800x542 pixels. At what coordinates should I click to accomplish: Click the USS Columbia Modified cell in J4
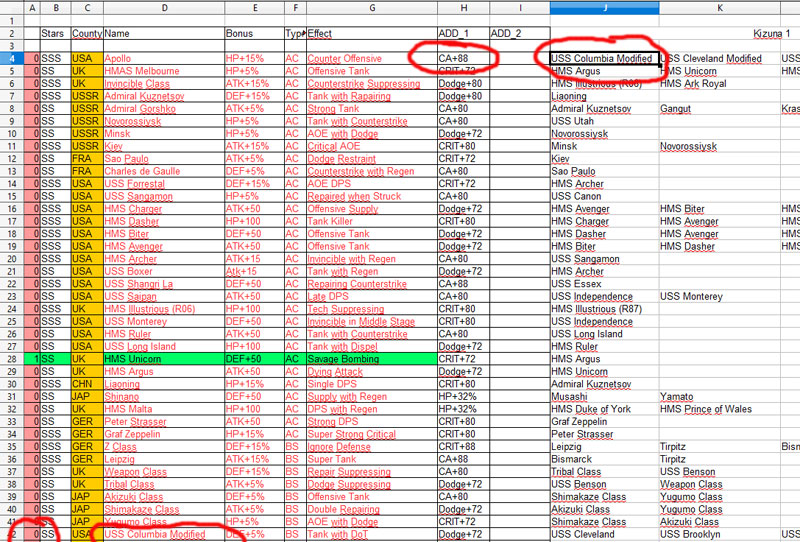coord(604,59)
